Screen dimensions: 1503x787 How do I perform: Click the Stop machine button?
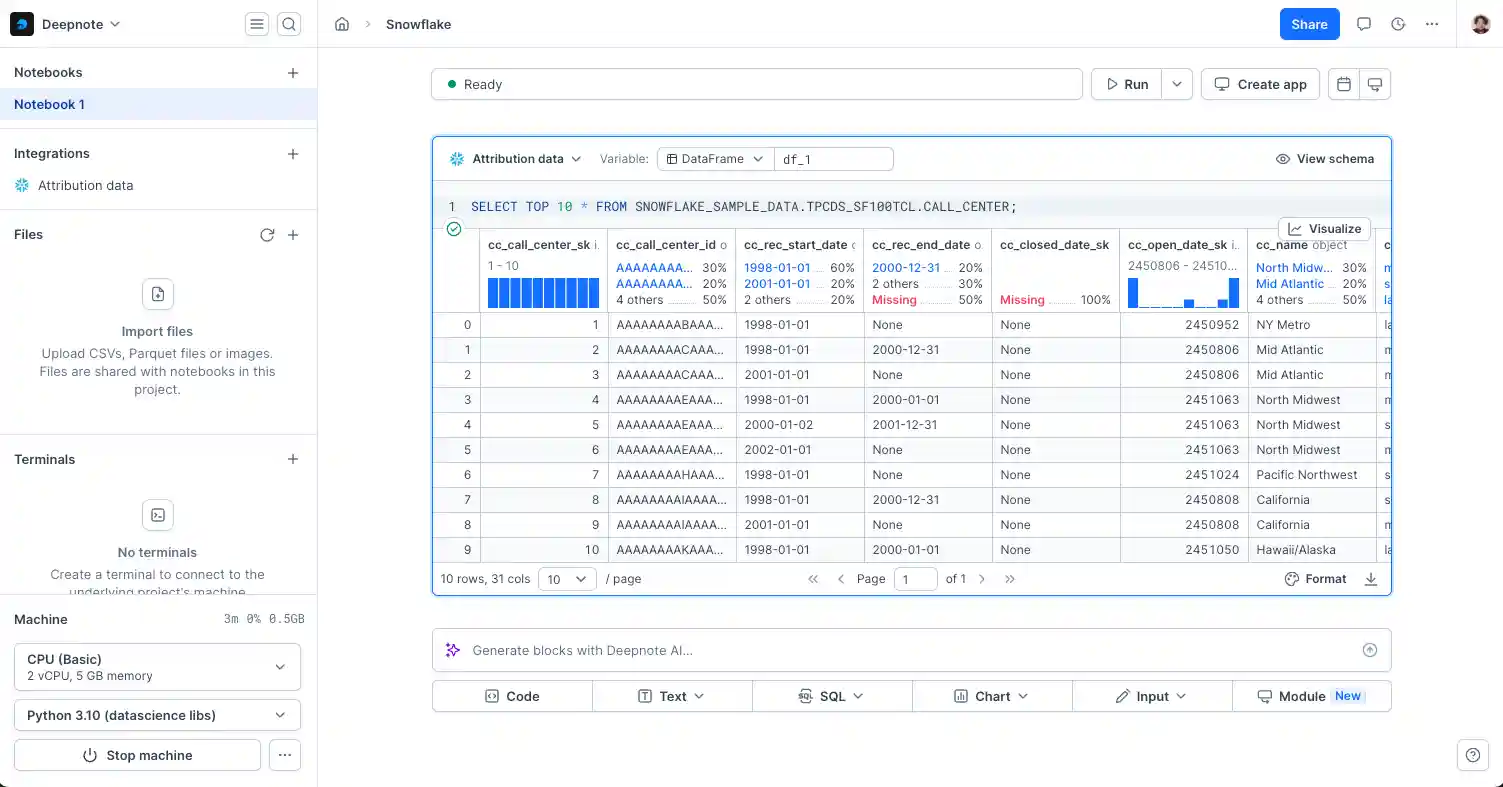coord(137,755)
